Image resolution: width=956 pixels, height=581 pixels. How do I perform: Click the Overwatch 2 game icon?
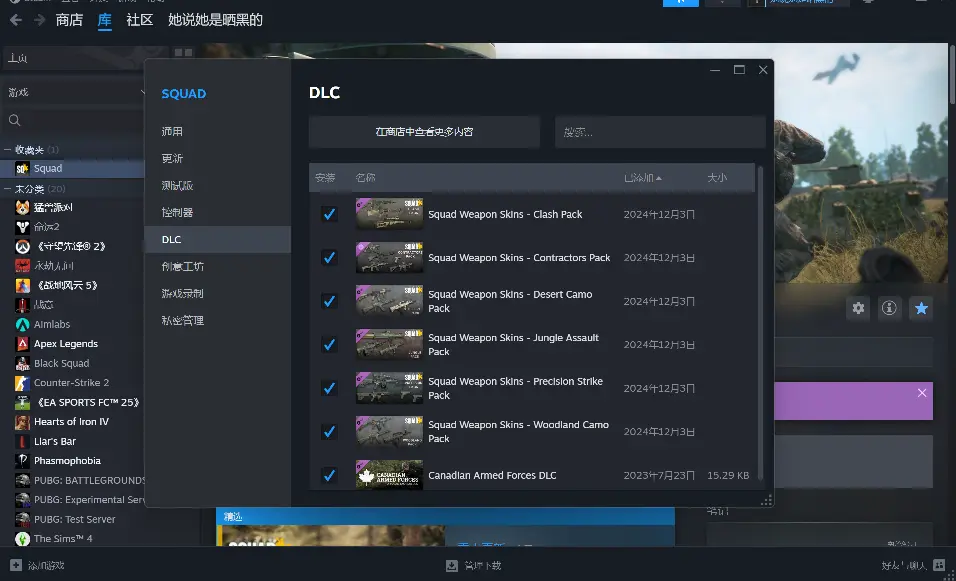(x=23, y=246)
